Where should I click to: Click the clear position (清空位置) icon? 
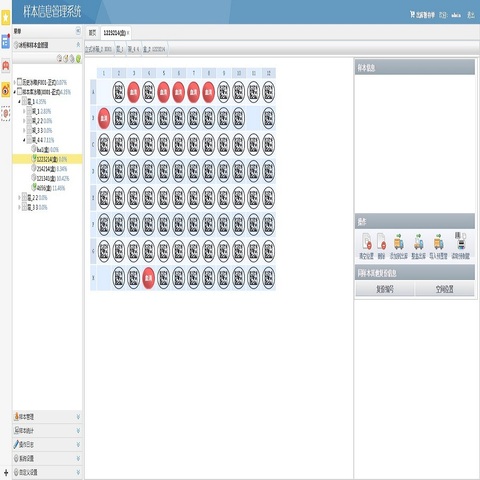pyautogui.click(x=367, y=242)
